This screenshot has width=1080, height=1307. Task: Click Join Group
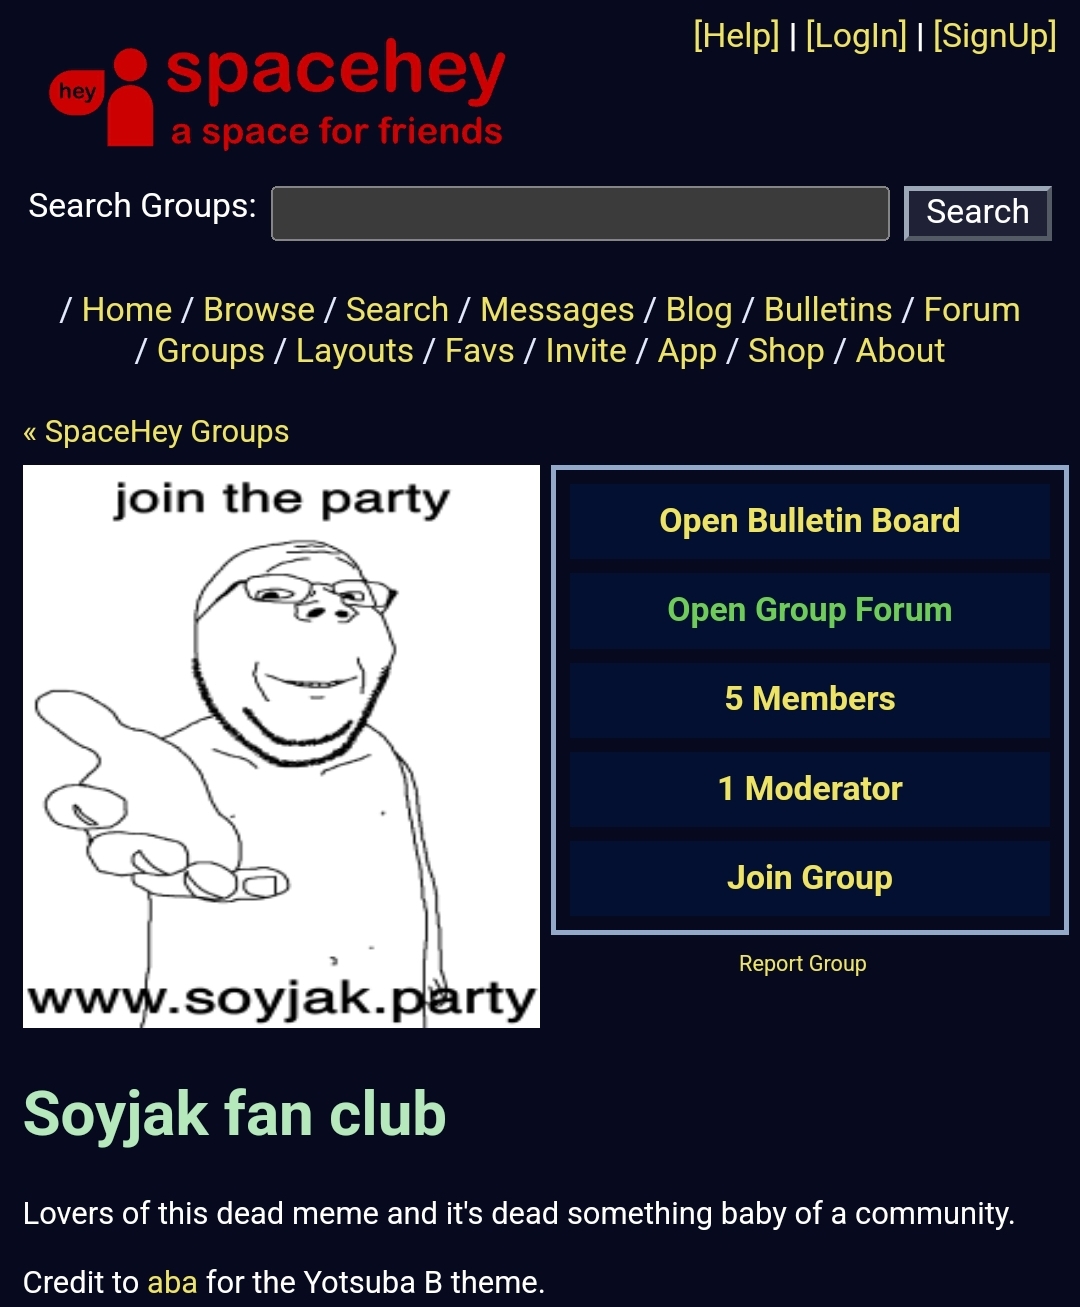click(x=810, y=878)
